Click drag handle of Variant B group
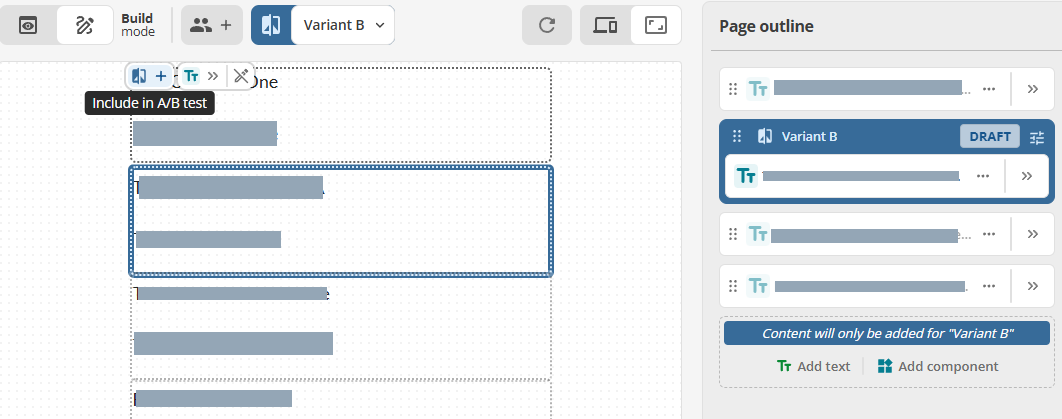Viewport: 1062px width, 419px height. [x=738, y=136]
